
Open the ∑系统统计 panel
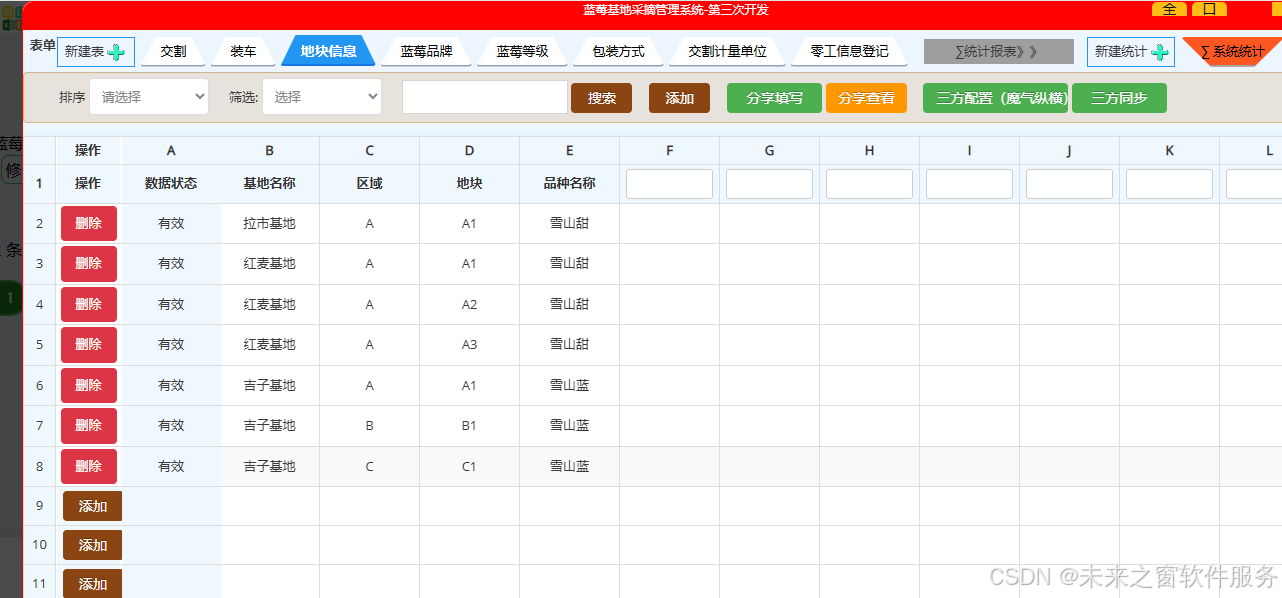[x=1232, y=52]
